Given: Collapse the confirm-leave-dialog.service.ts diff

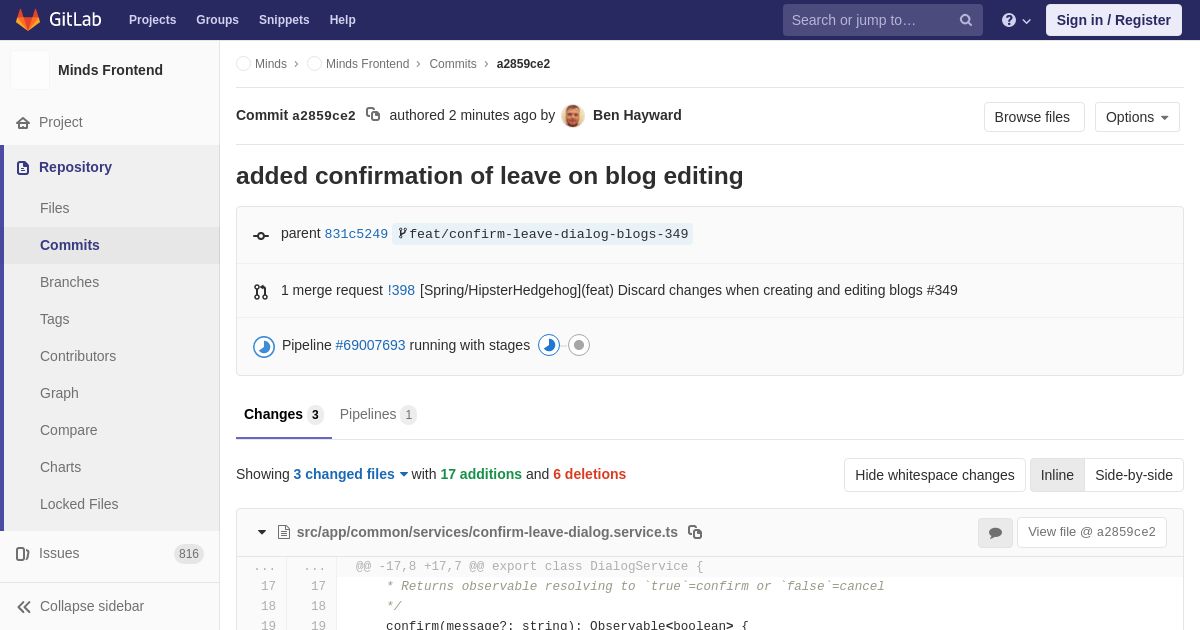Looking at the screenshot, I should click(x=262, y=532).
